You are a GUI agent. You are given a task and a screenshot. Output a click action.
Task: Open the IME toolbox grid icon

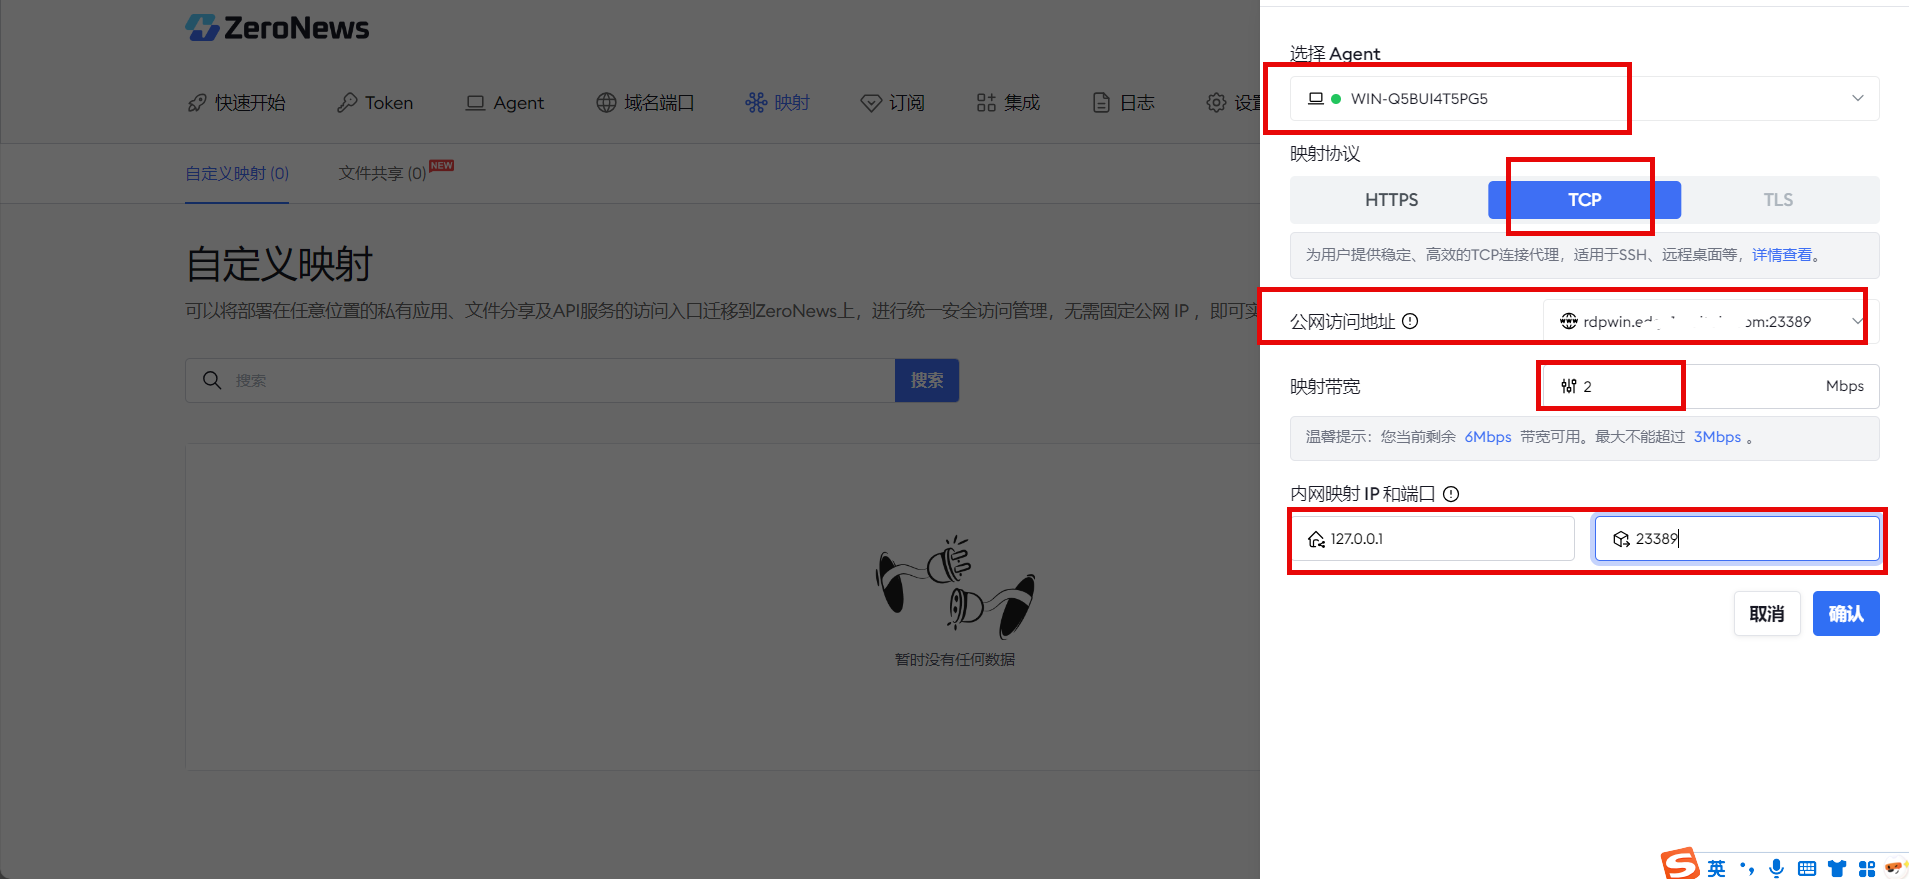pyautogui.click(x=1867, y=868)
